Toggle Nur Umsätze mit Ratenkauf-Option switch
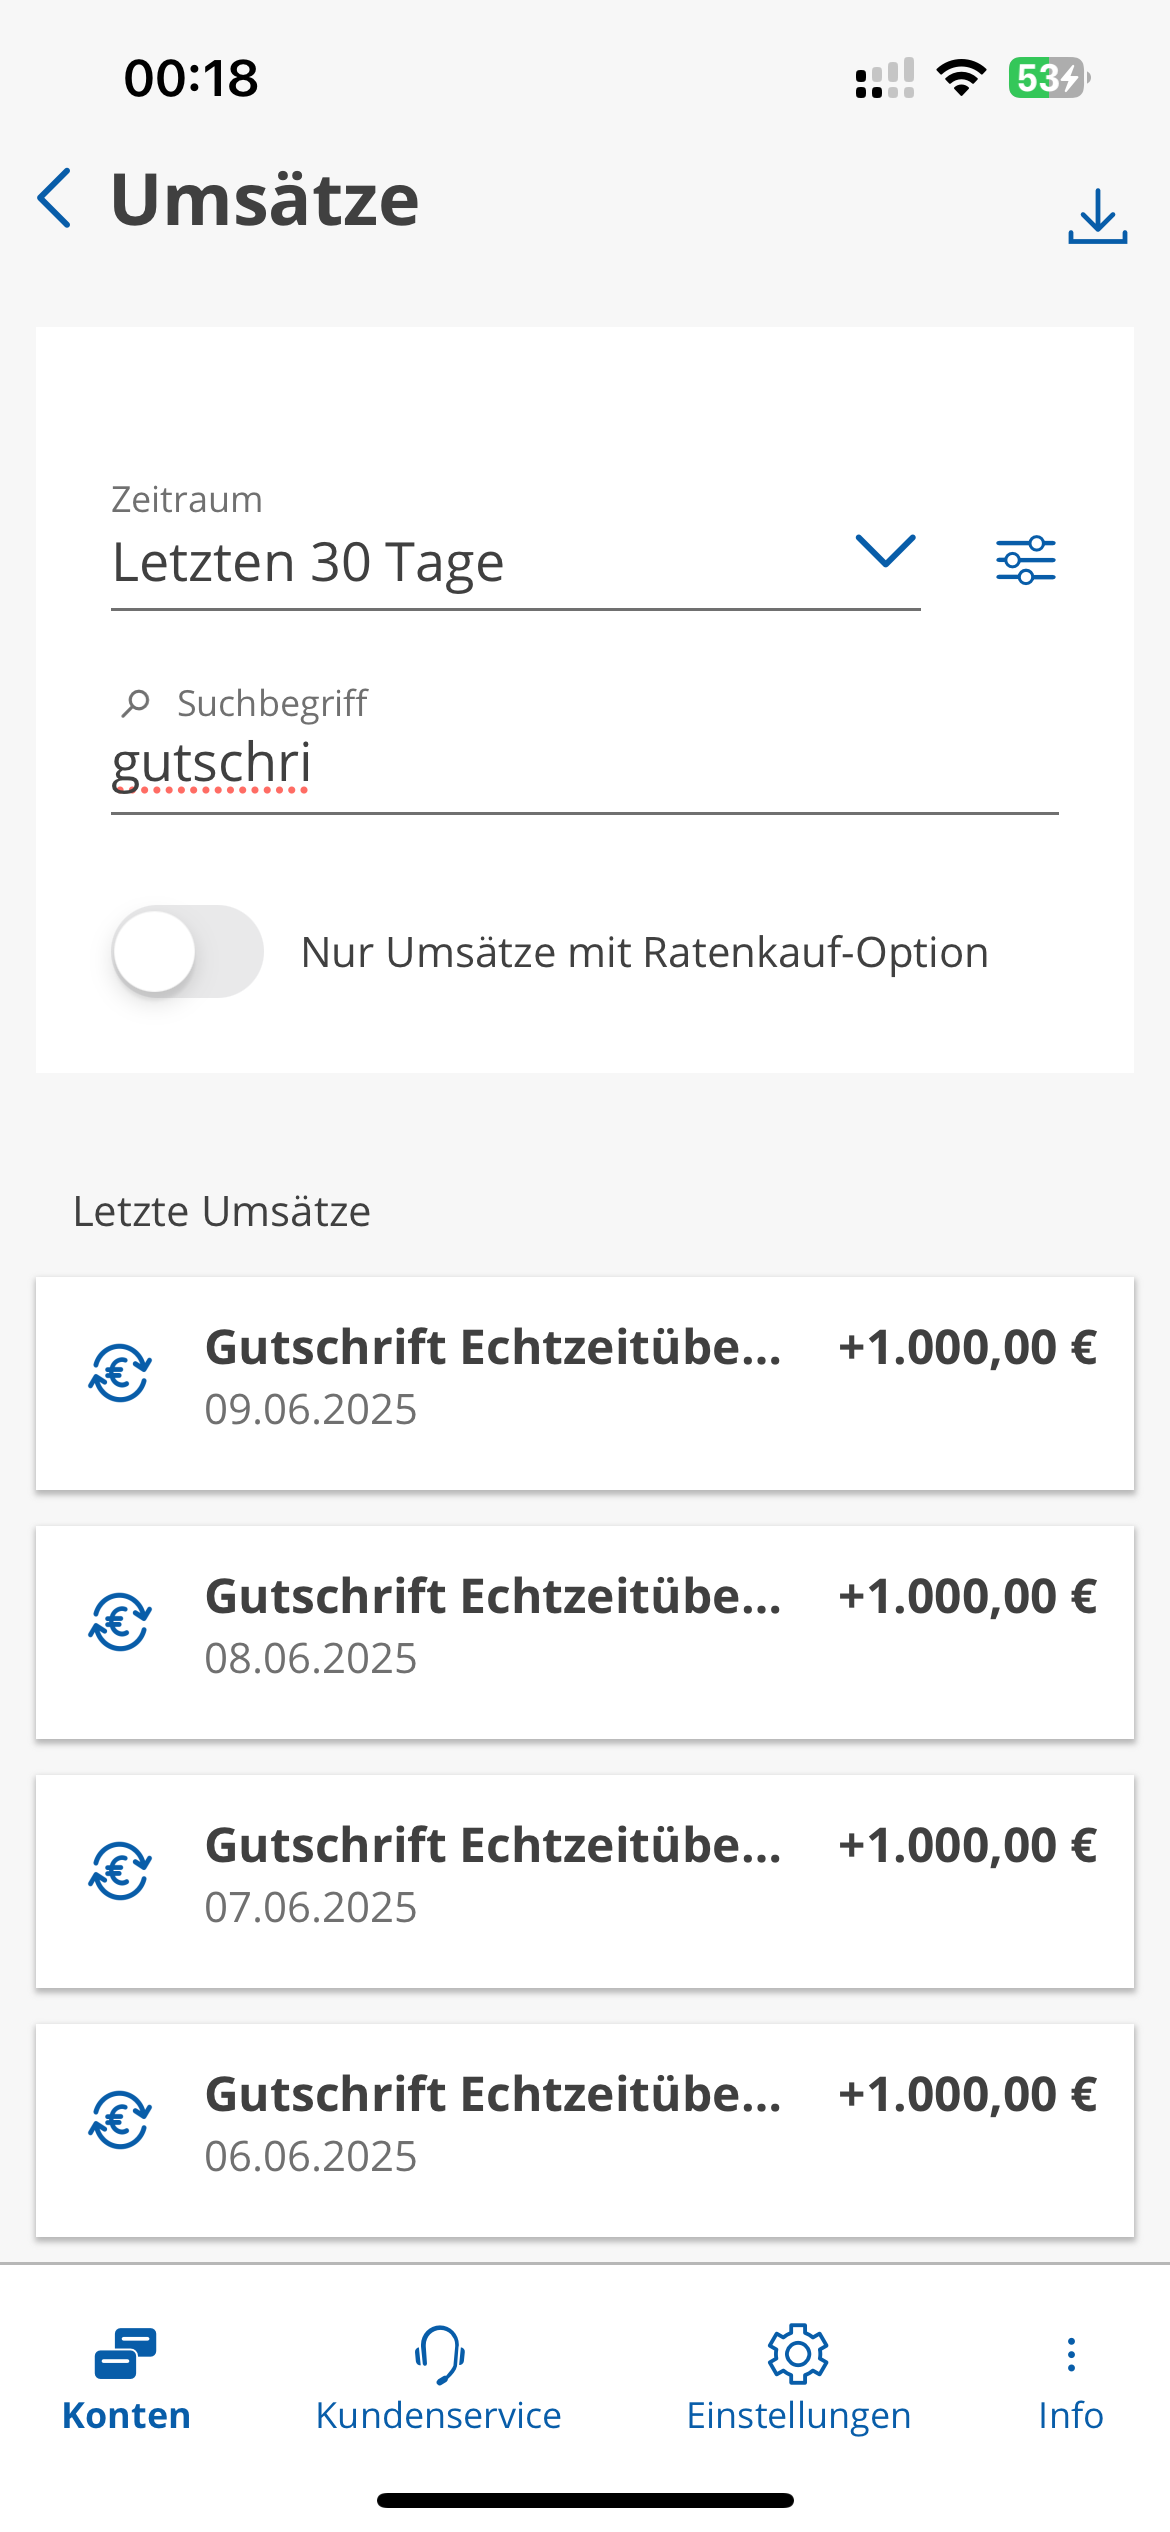 pyautogui.click(x=187, y=951)
